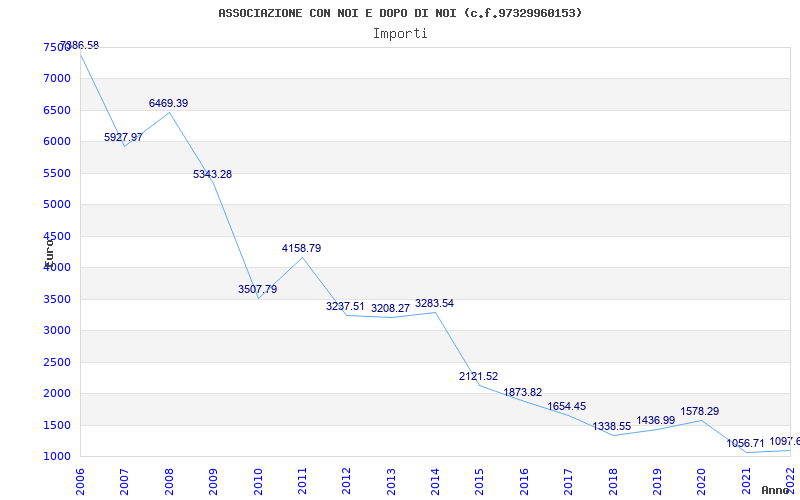Select the data label 1873.82
This screenshot has width=800, height=500.
coord(523,392)
